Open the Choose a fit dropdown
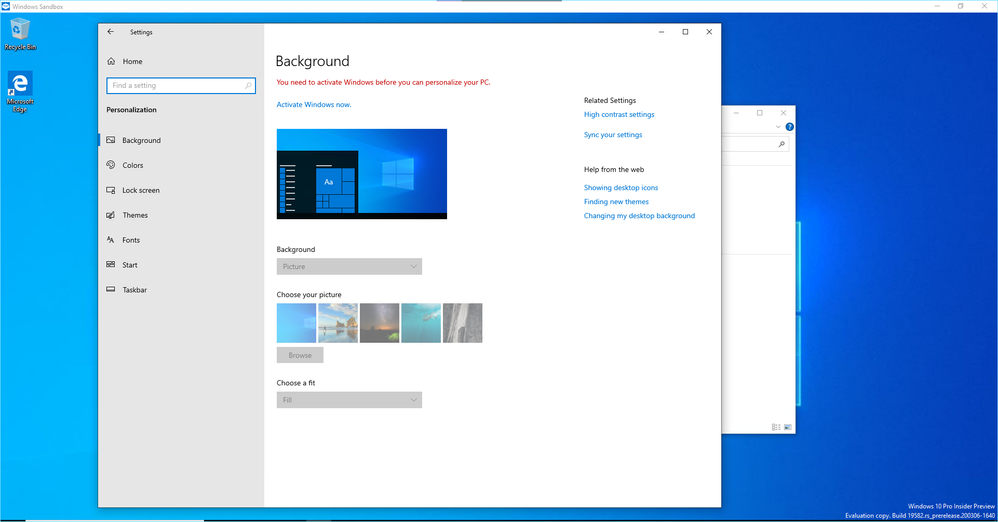Viewport: 998px width, 522px height. pyautogui.click(x=349, y=400)
